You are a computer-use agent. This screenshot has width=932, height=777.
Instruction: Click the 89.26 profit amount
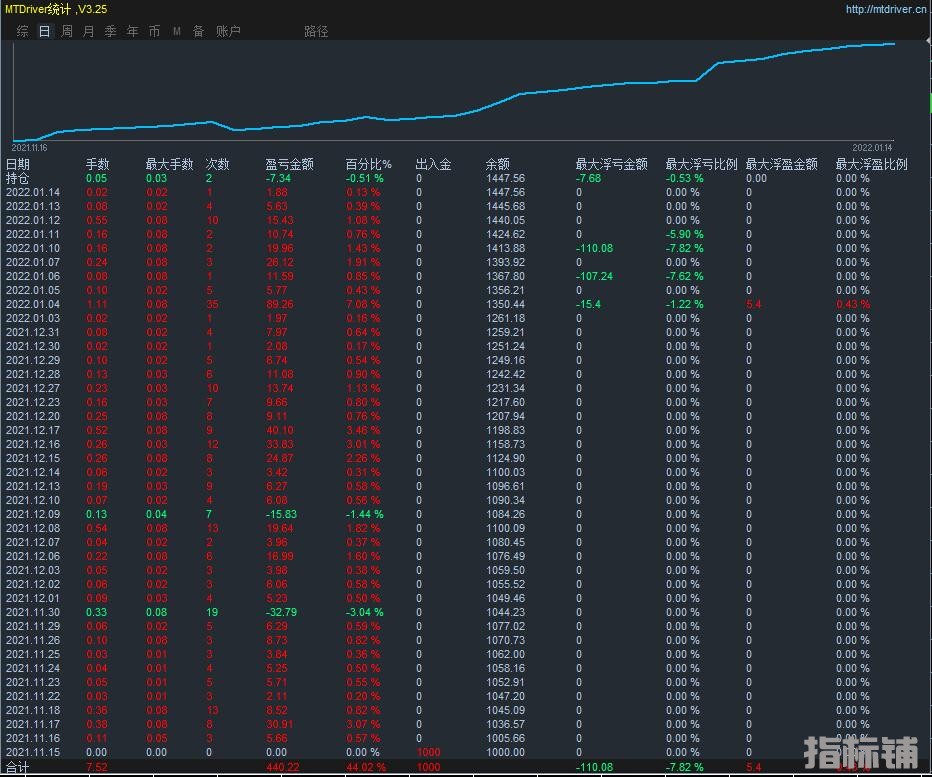tap(280, 304)
